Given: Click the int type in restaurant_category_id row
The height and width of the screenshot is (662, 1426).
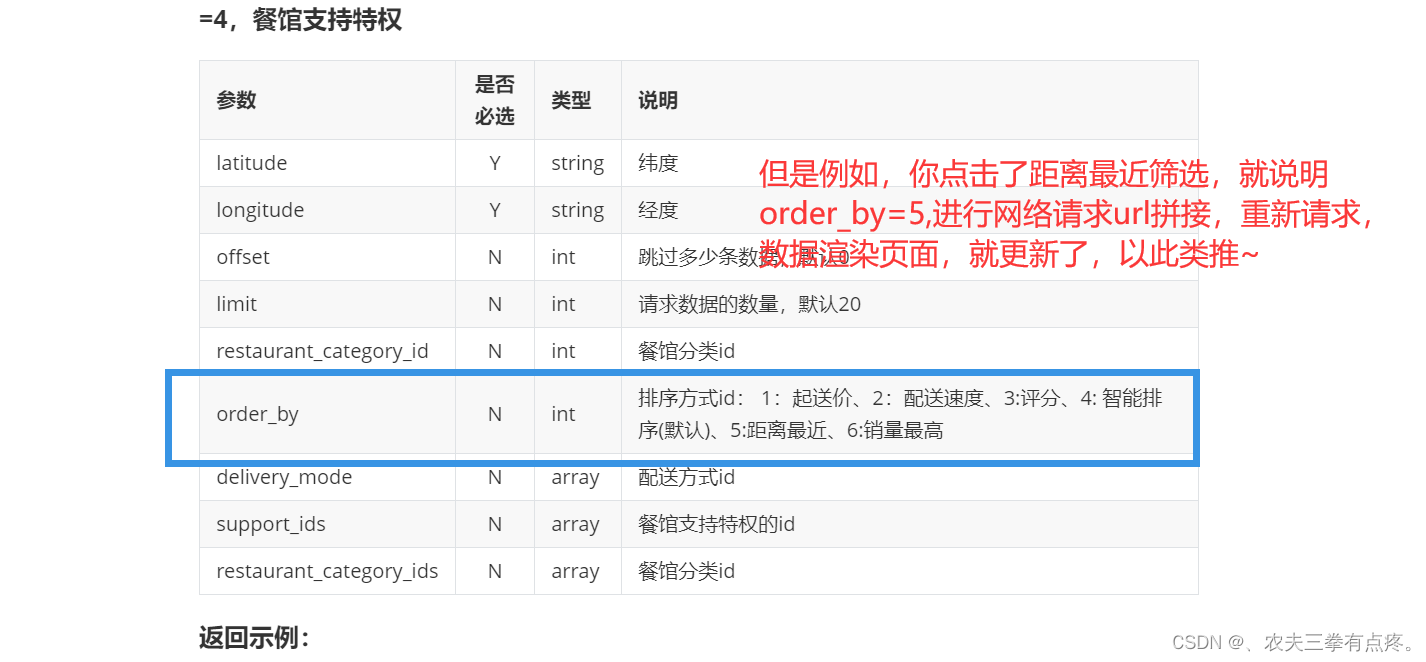Looking at the screenshot, I should [x=563, y=351].
